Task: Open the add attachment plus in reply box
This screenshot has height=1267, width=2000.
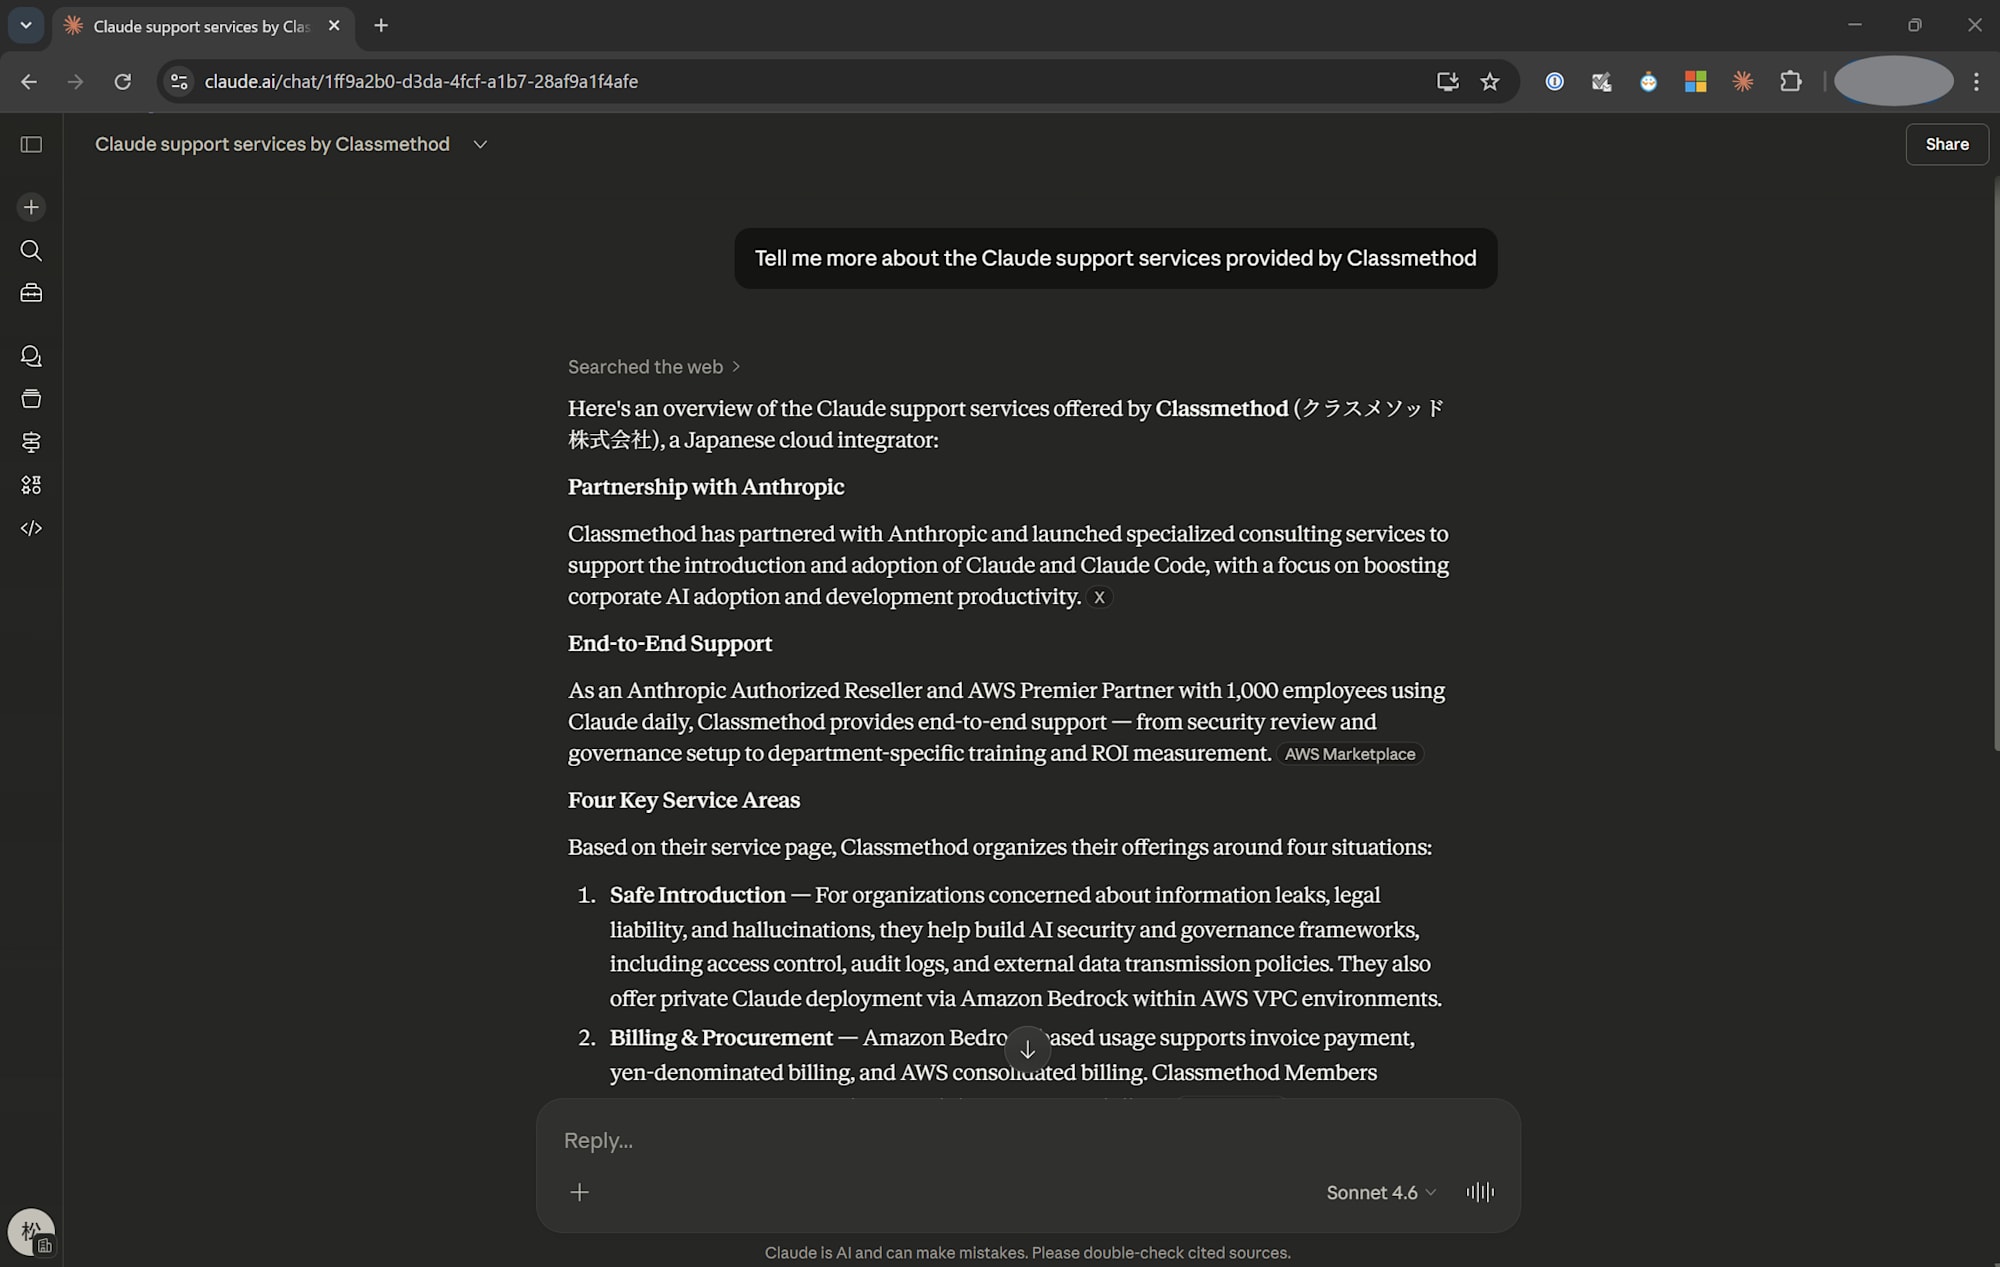Action: tap(579, 1192)
